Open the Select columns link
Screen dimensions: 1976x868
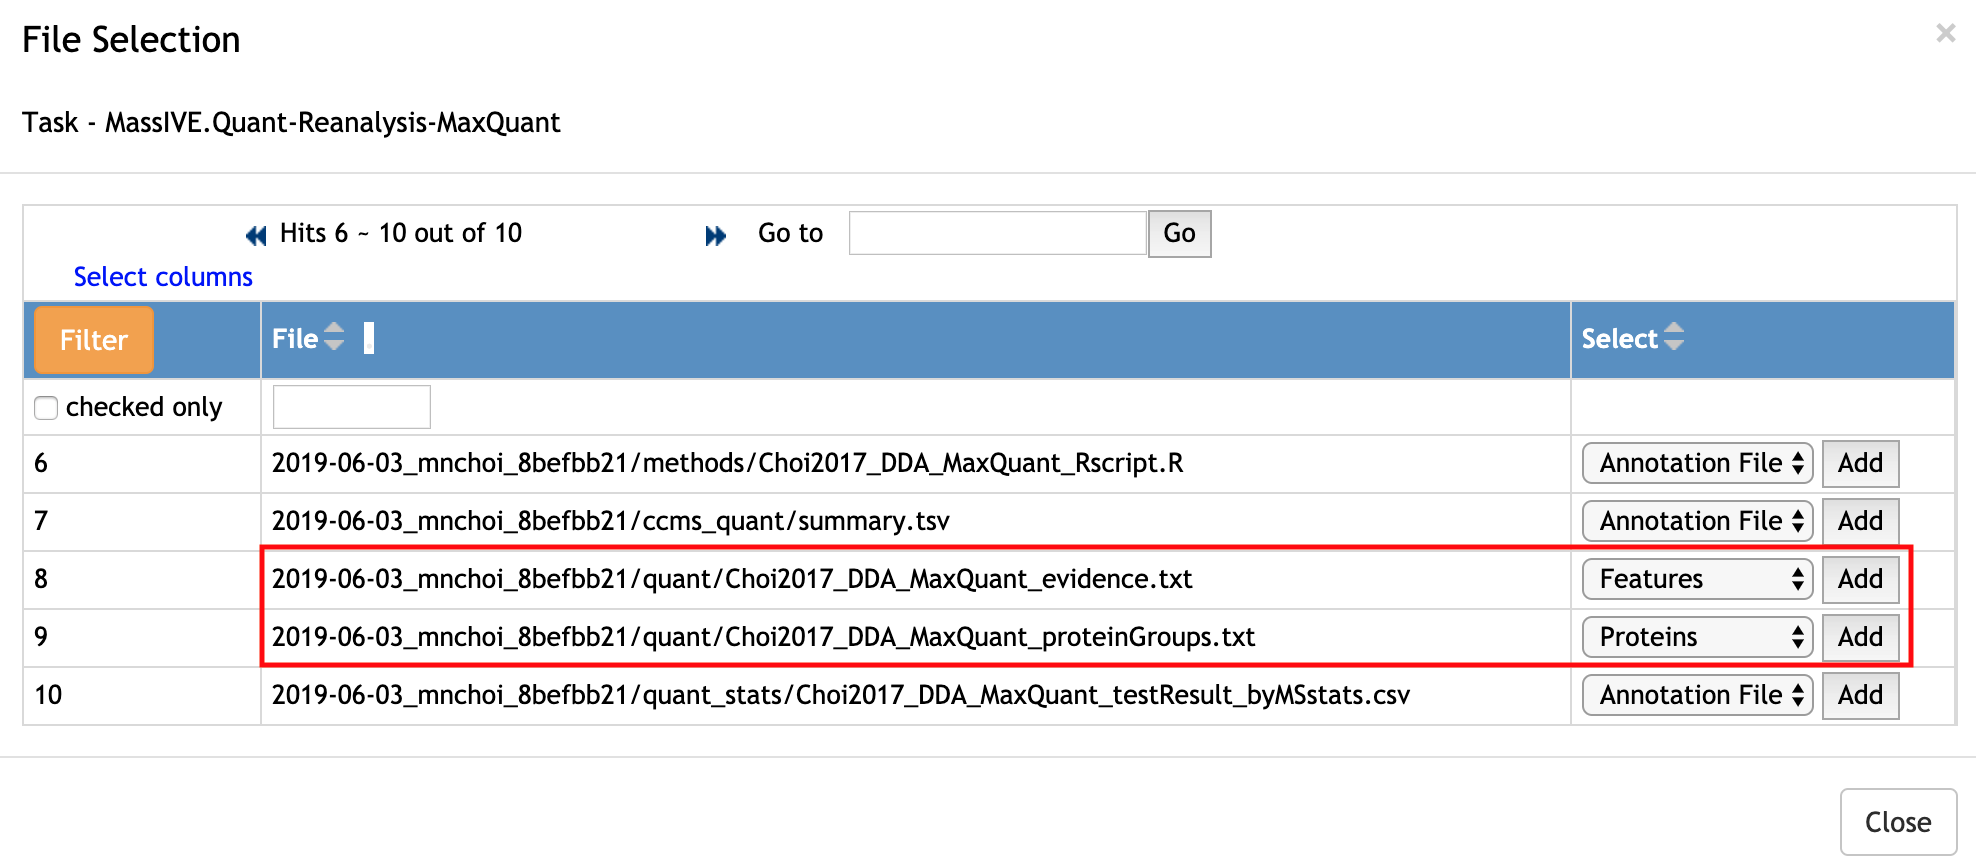[x=163, y=277]
